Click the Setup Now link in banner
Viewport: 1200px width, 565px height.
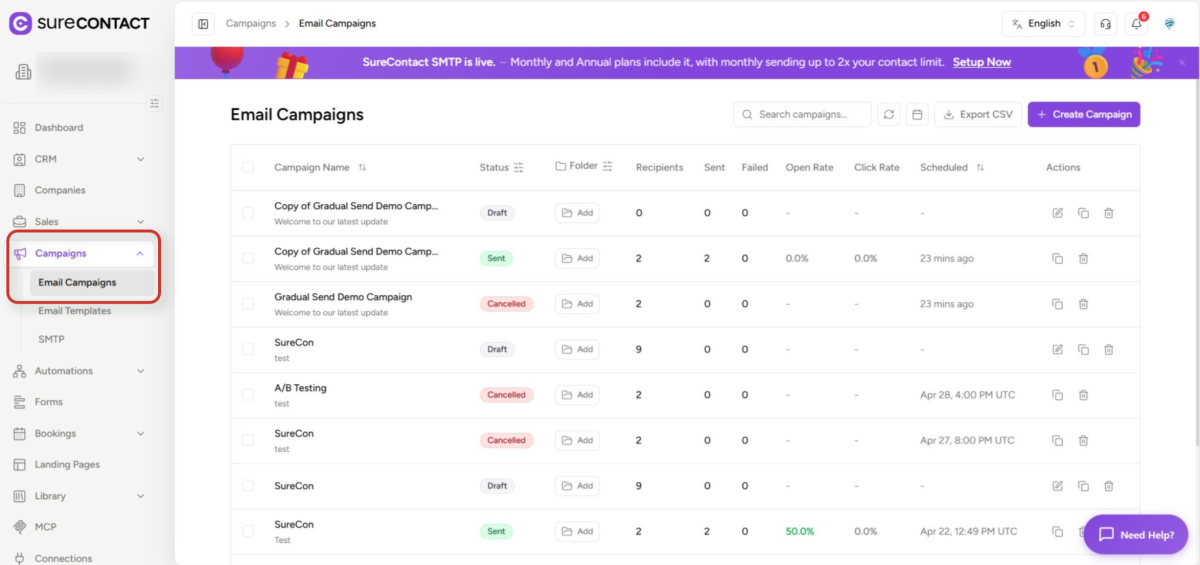981,62
